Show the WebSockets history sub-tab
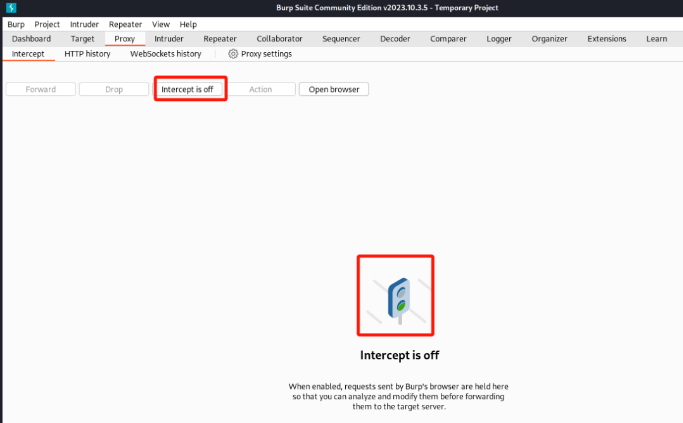The width and height of the screenshot is (683, 423). (x=166, y=54)
